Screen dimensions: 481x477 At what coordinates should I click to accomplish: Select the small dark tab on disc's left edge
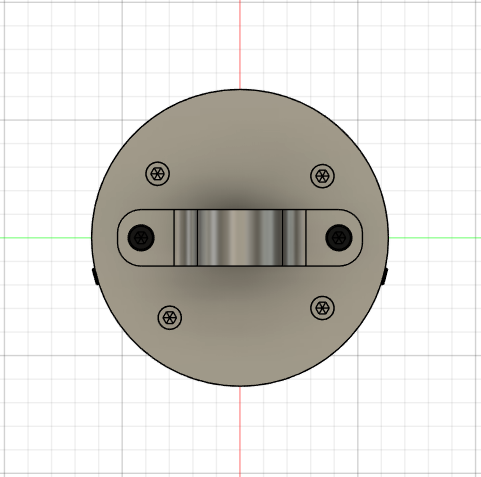coord(94,277)
